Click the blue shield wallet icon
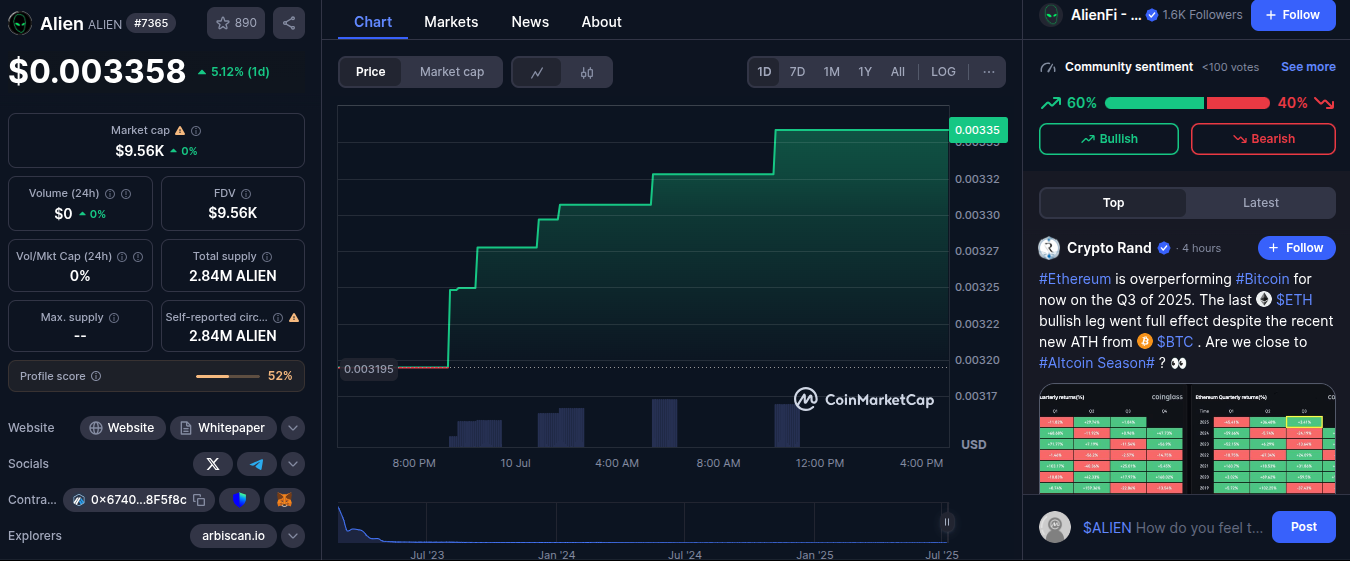The height and width of the screenshot is (561, 1350). [239, 500]
